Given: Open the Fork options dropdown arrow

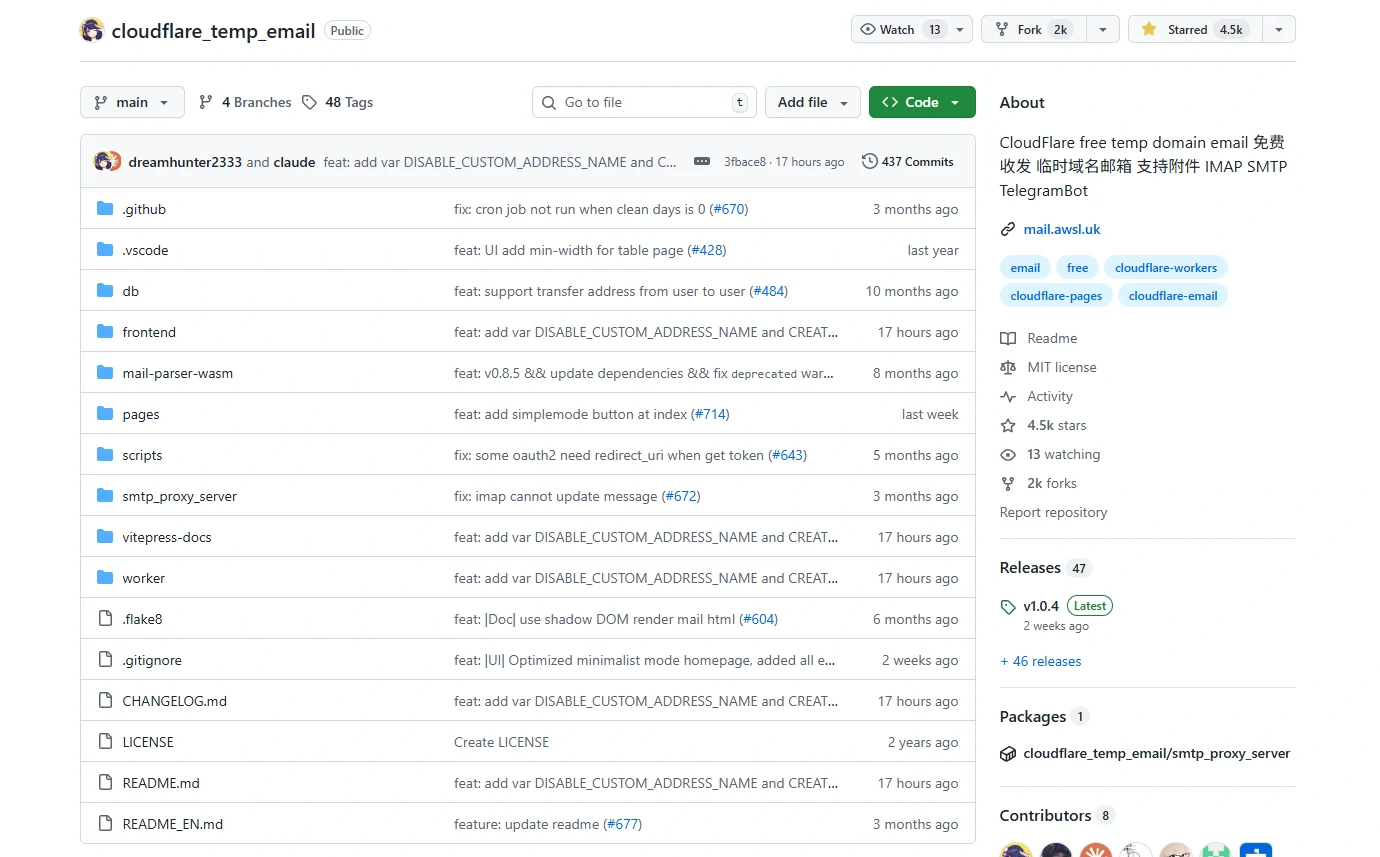Looking at the screenshot, I should (x=1103, y=30).
